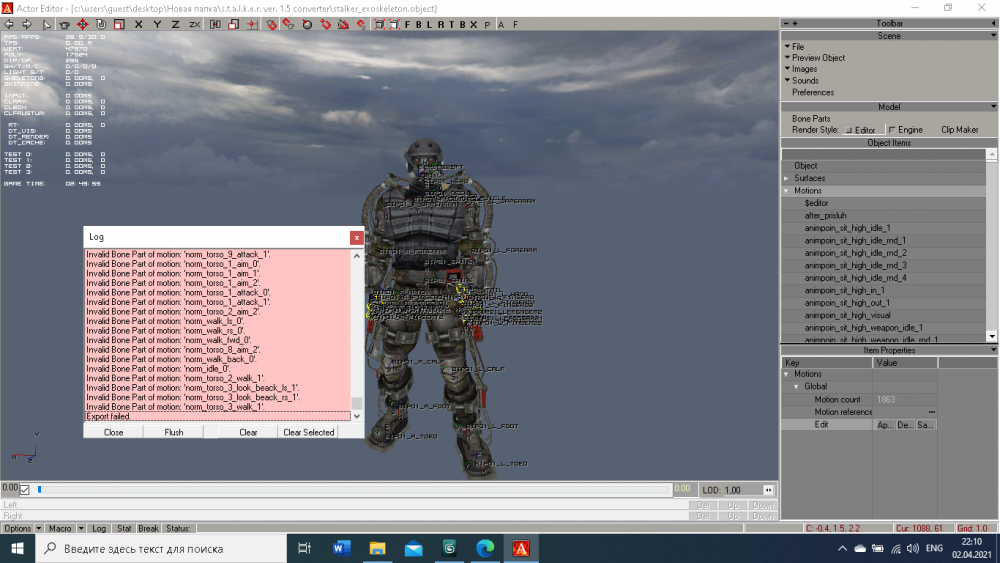Expand the Preview Object menu
Image resolution: width=1000 pixels, height=563 pixels.
click(x=814, y=57)
